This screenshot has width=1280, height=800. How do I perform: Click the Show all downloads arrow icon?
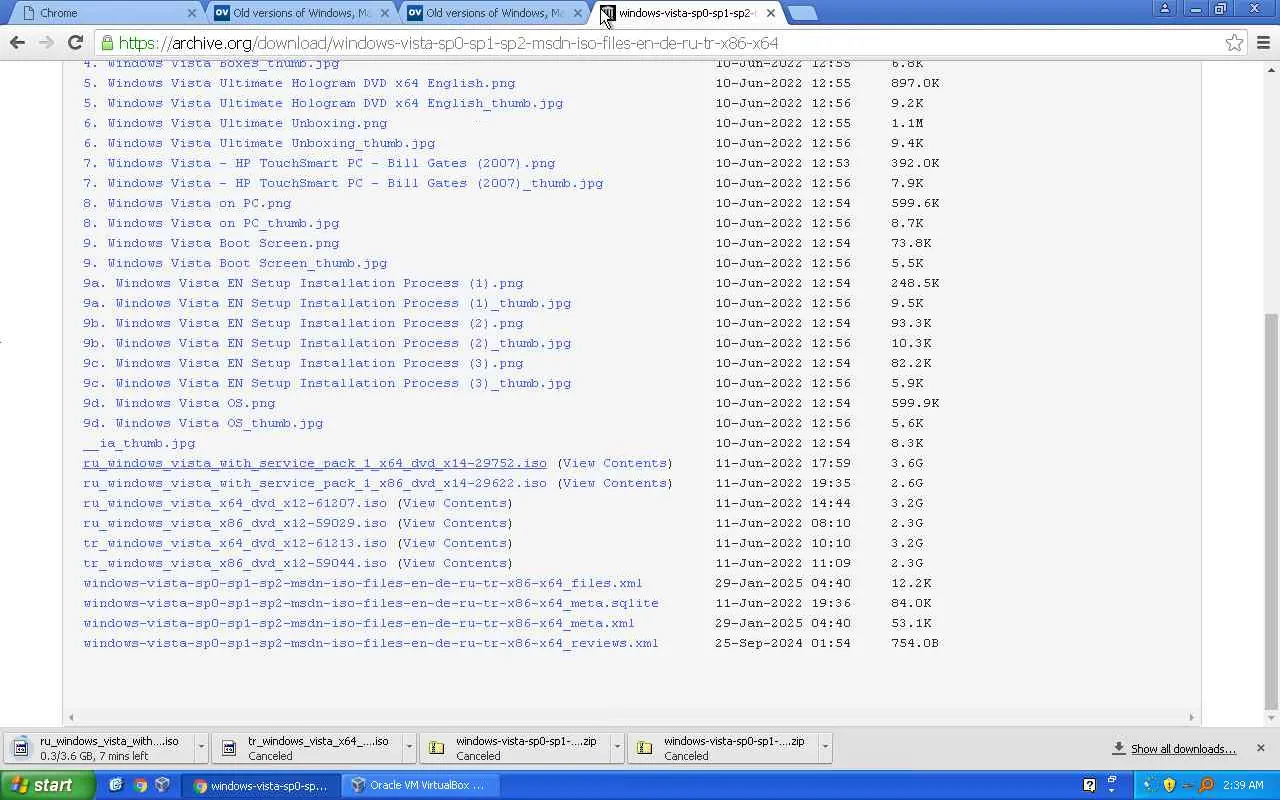coord(1119,748)
